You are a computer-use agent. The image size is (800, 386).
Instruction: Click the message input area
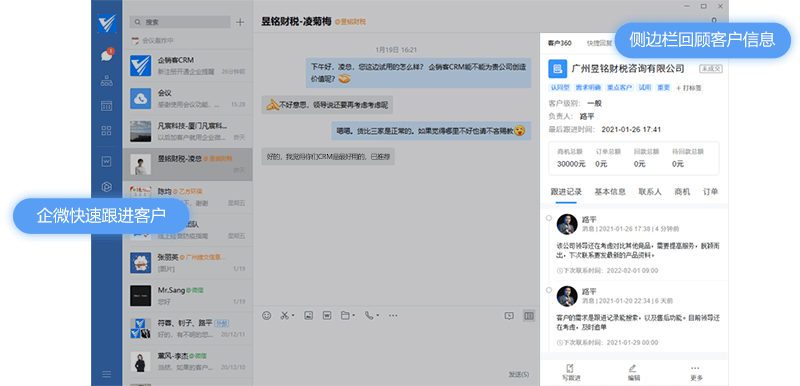pyautogui.click(x=396, y=345)
